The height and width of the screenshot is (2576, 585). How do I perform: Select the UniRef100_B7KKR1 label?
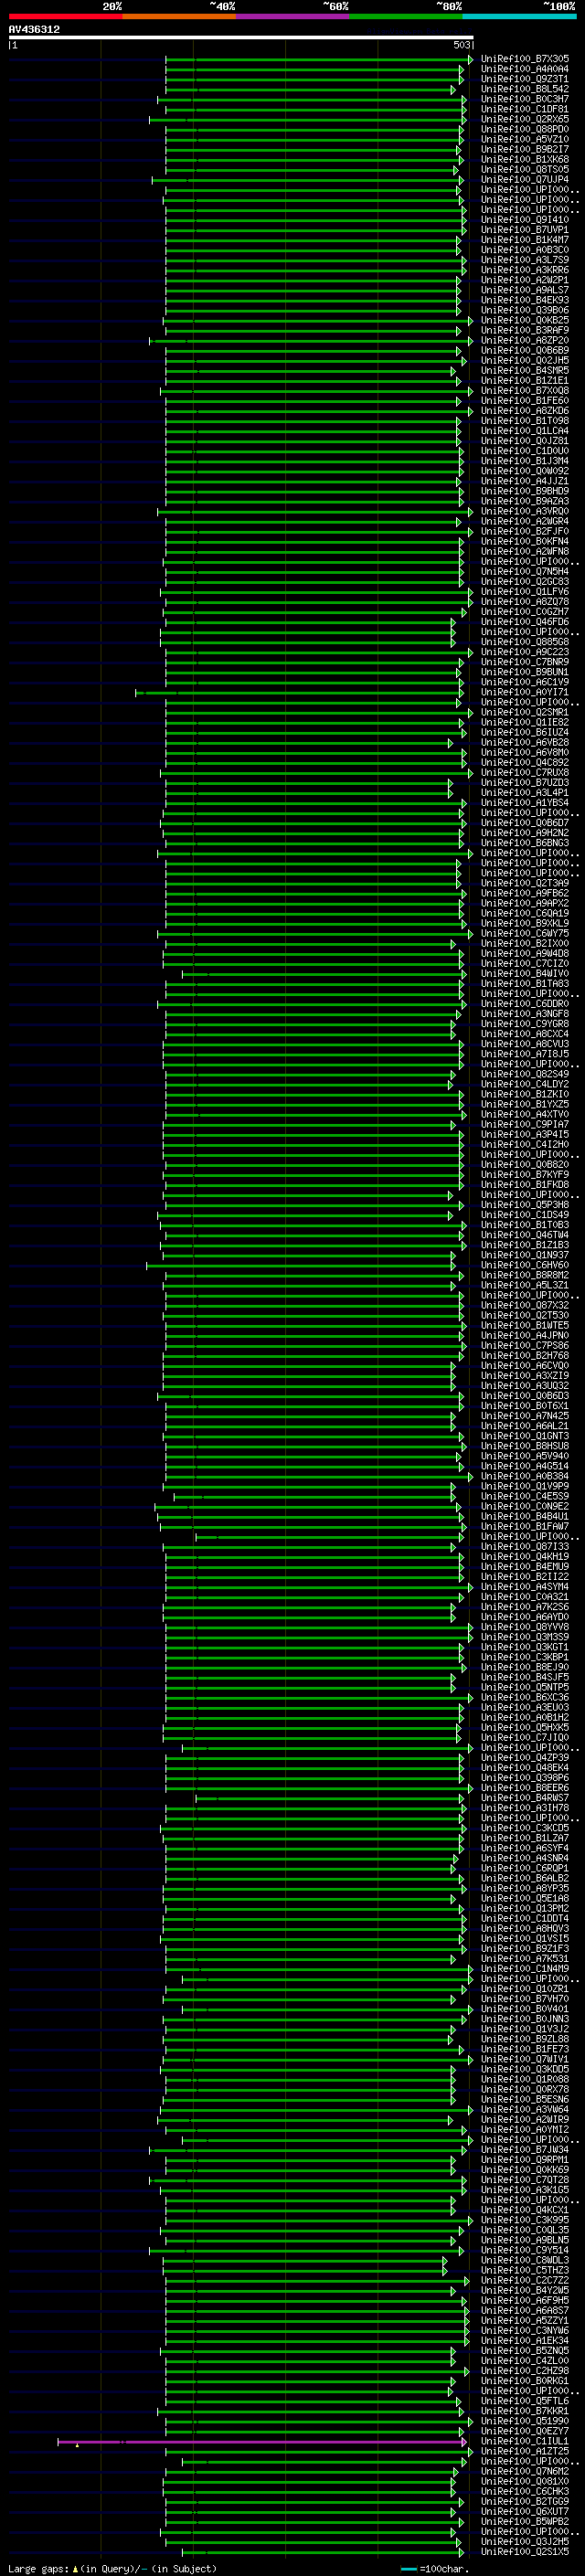tap(524, 2411)
